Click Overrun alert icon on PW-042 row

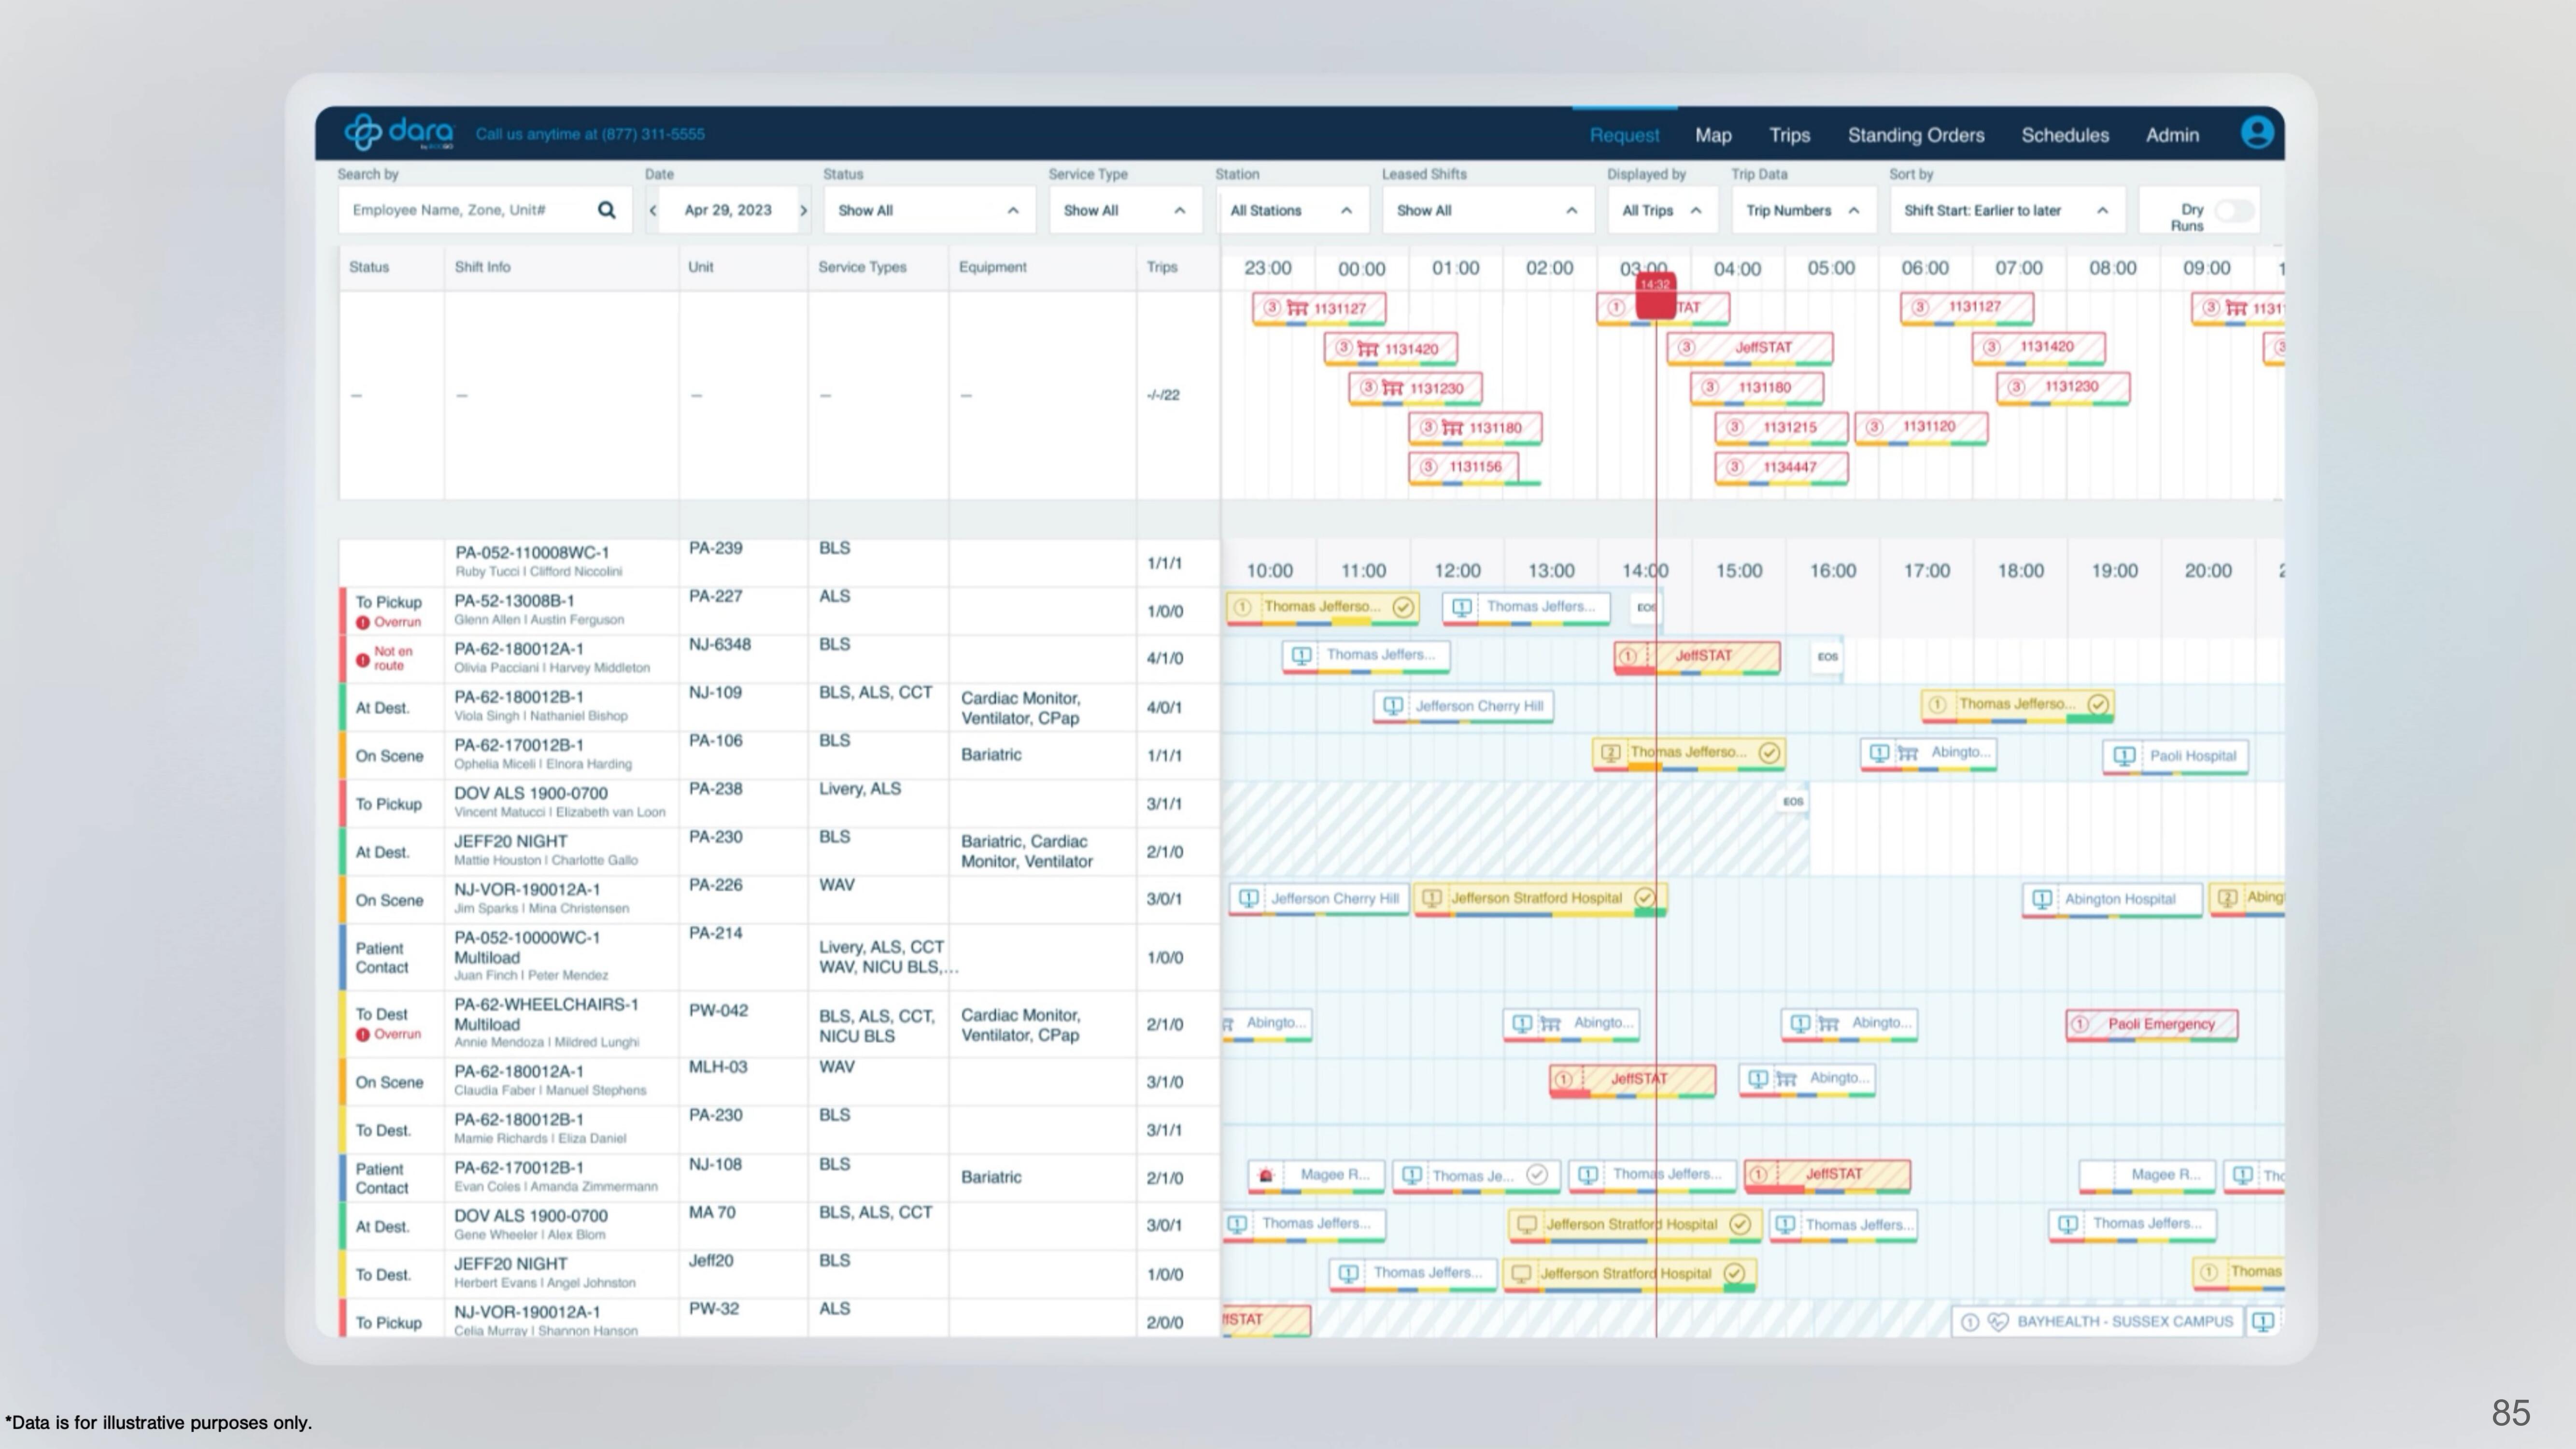pyautogui.click(x=363, y=1034)
